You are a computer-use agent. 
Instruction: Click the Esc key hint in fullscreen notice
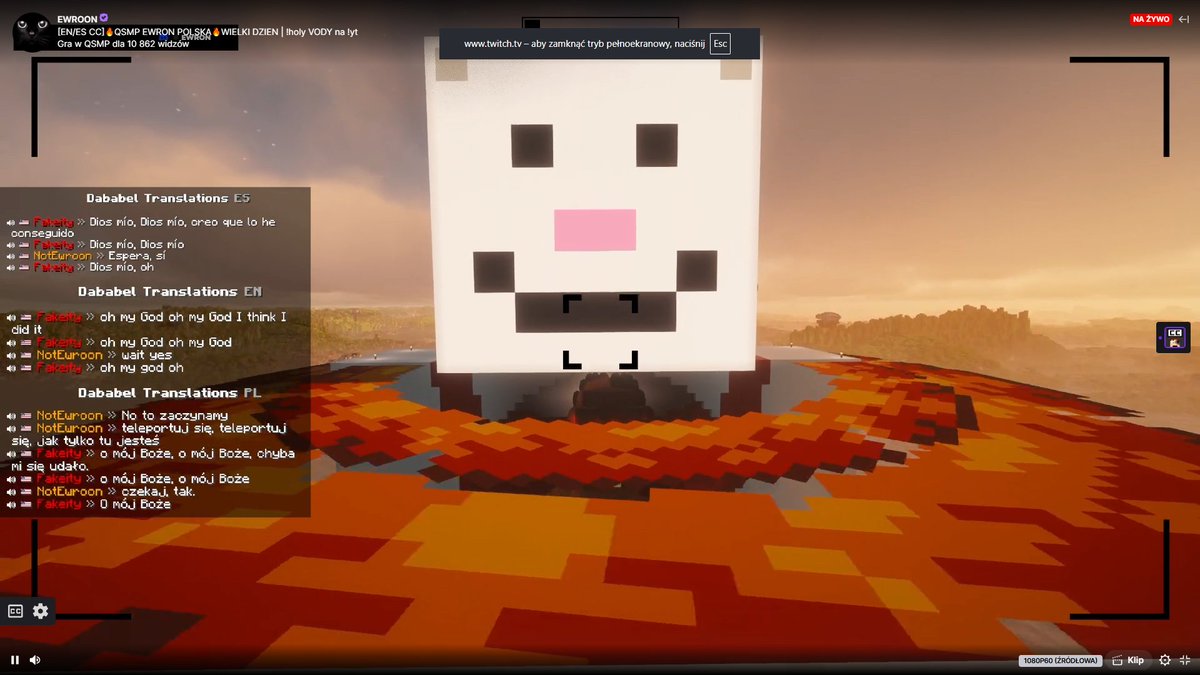tap(720, 44)
